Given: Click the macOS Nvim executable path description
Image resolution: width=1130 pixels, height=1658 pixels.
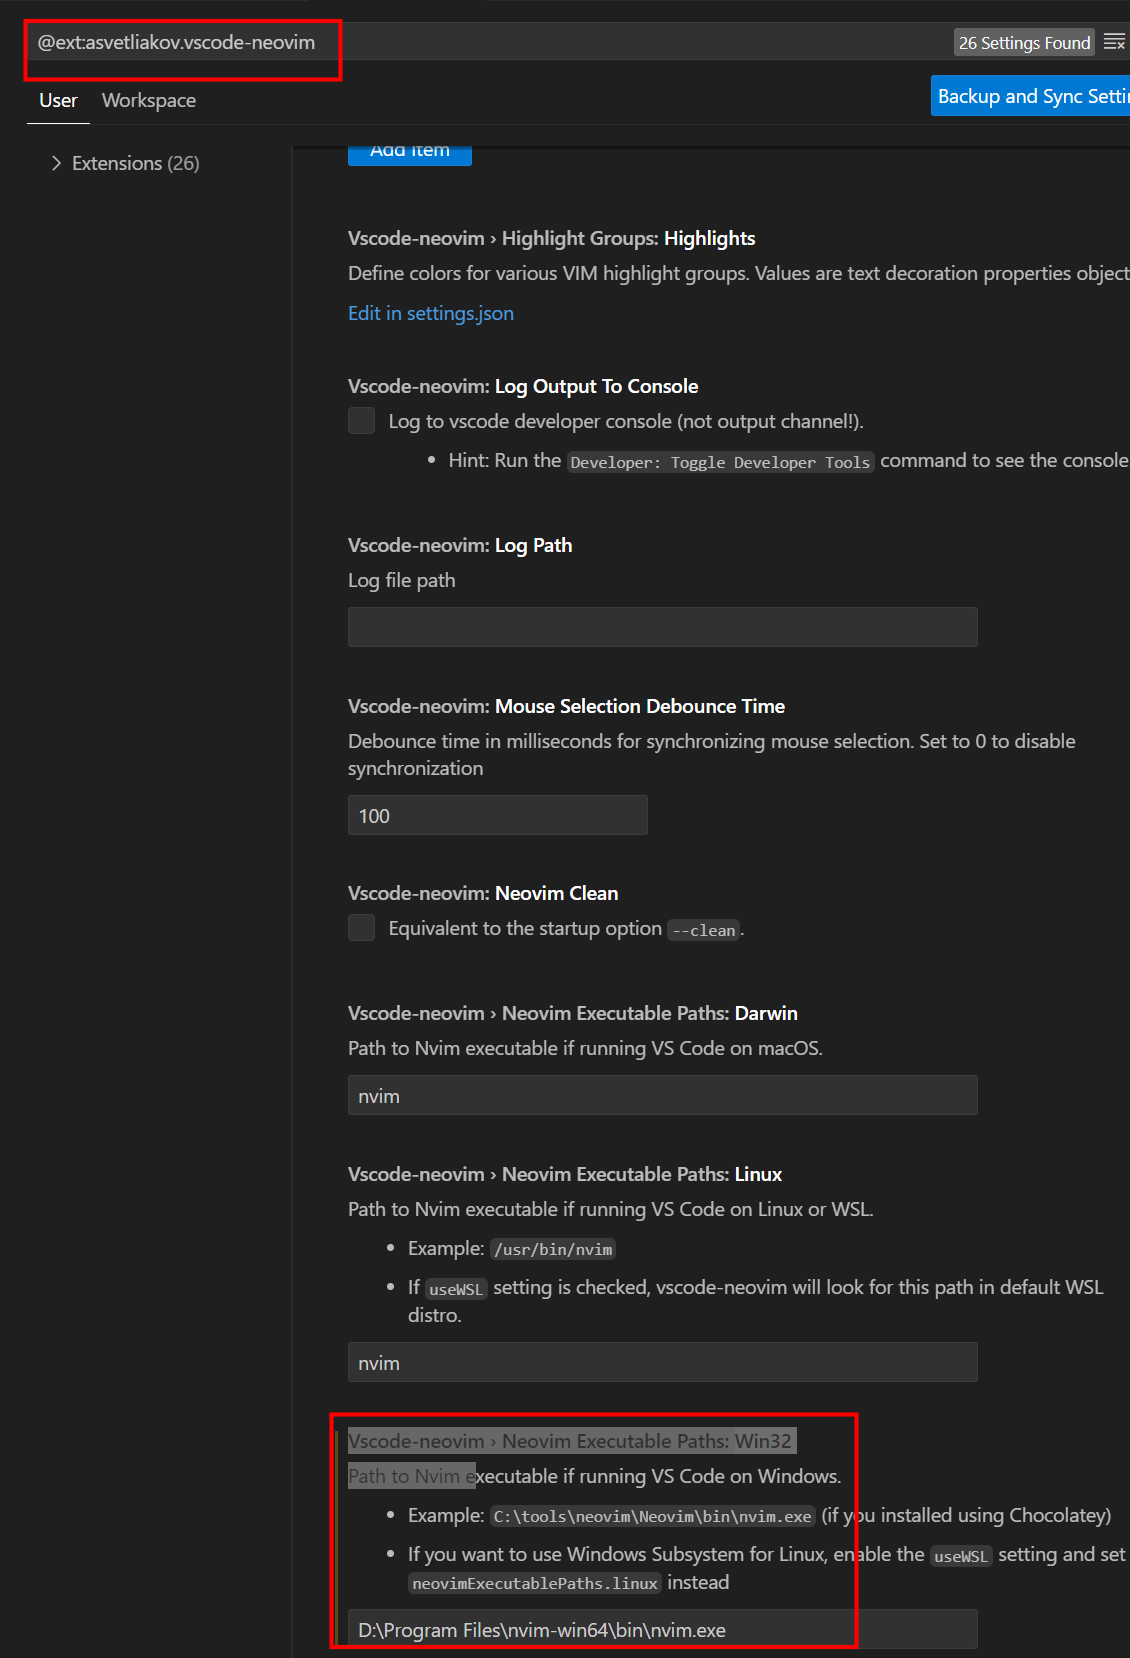Looking at the screenshot, I should [x=585, y=1048].
